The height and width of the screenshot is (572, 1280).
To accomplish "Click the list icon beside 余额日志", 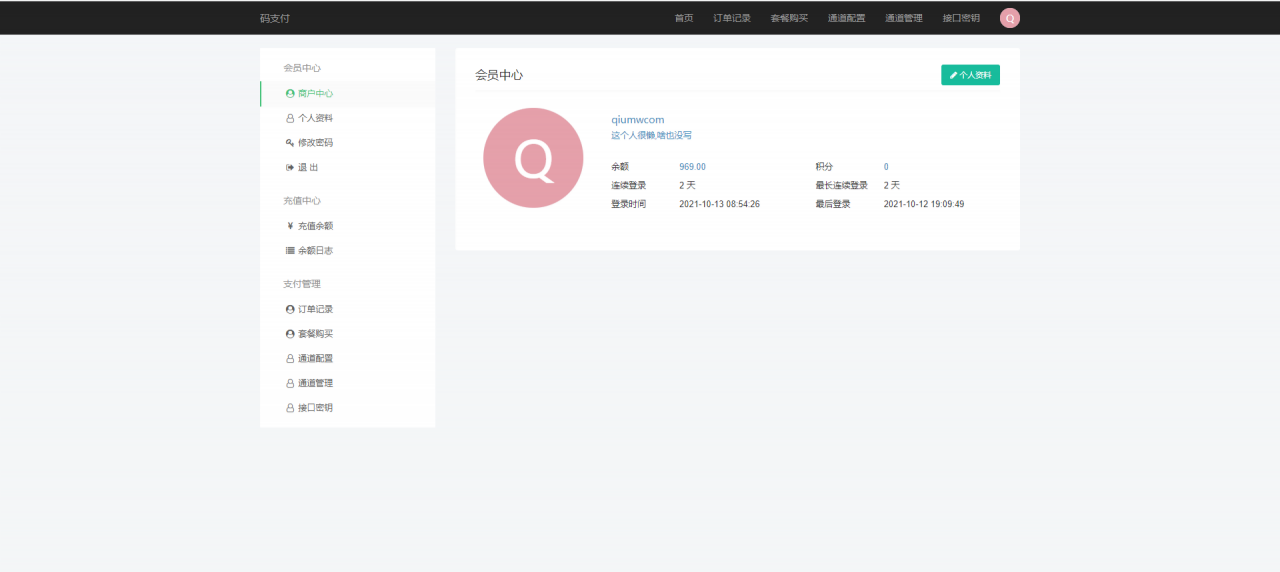I will click(290, 251).
